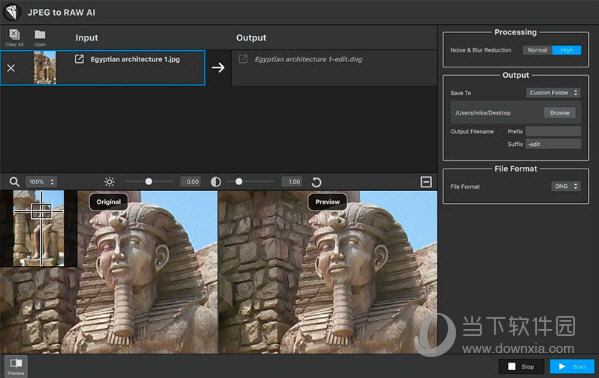Remove Egyptian architecture 1.jpg with the X

pos(11,68)
